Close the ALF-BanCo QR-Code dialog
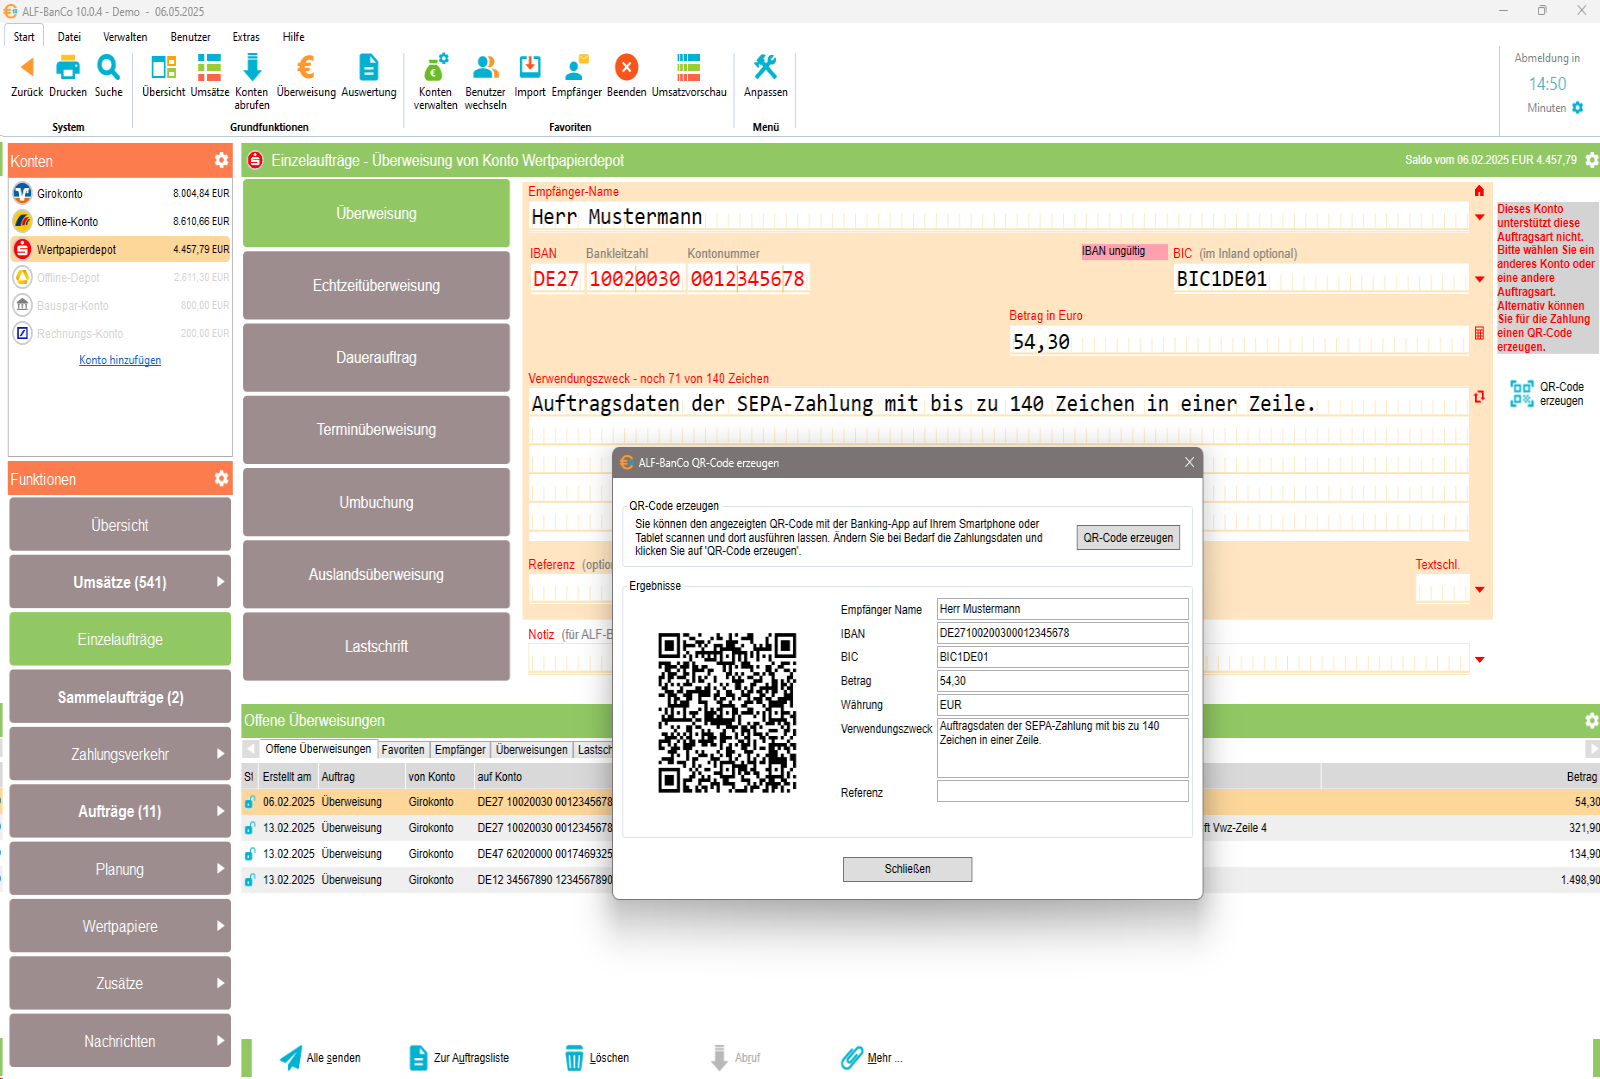Image resolution: width=1600 pixels, height=1079 pixels. (x=1189, y=462)
